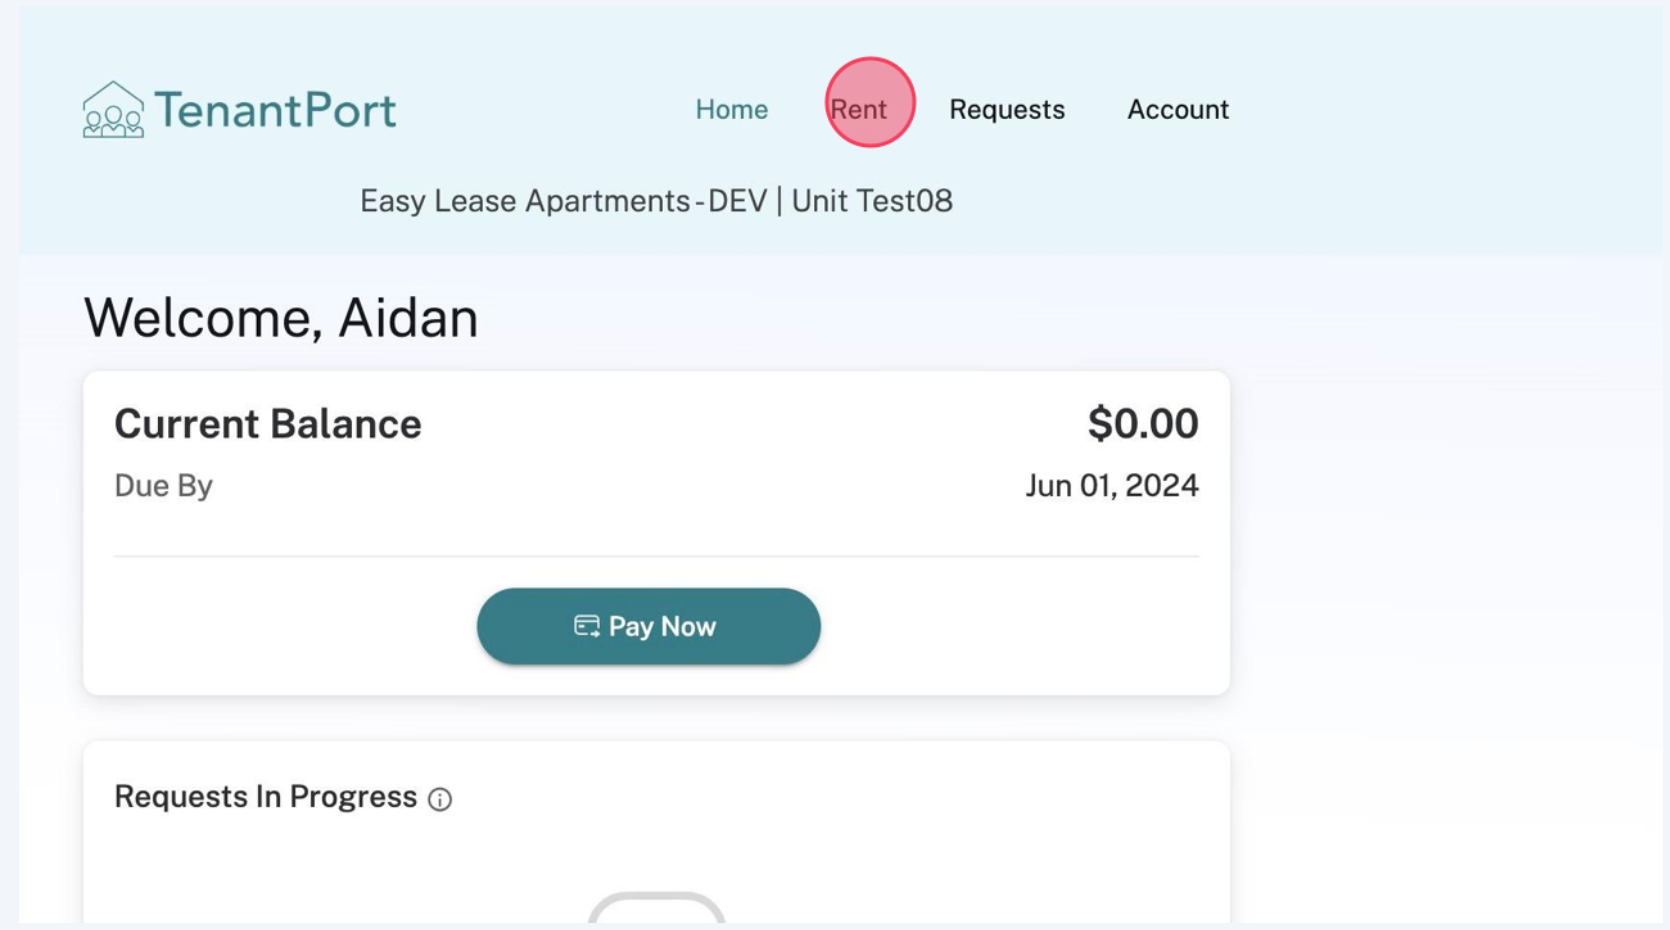This screenshot has width=1670, height=930.
Task: Open the Rent navigation tab
Action: point(859,109)
